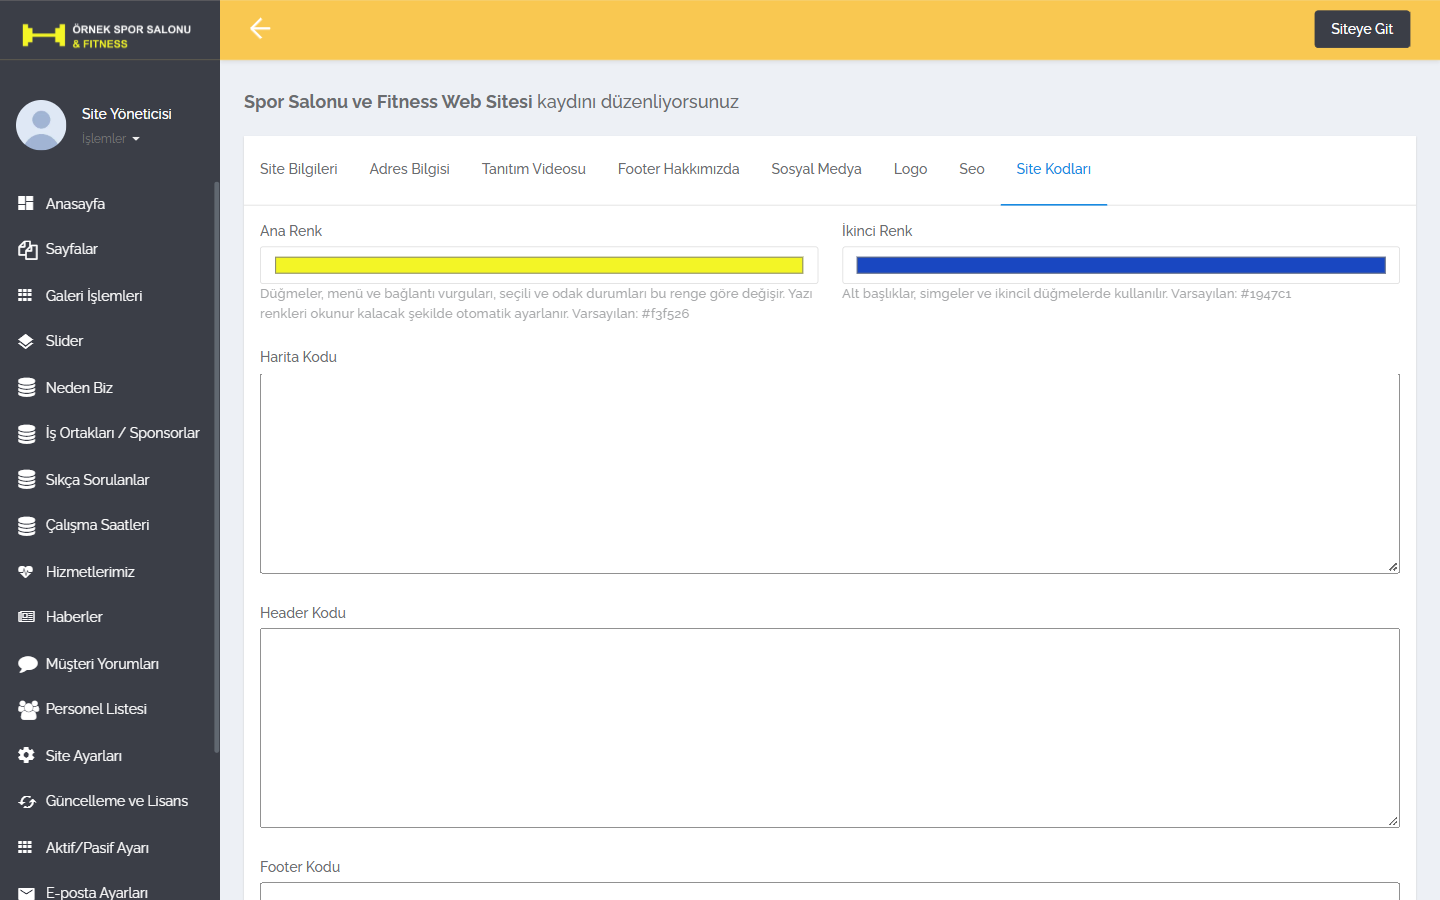The height and width of the screenshot is (900, 1440).
Task: Open the Sosyal Medya tab
Action: (x=816, y=169)
